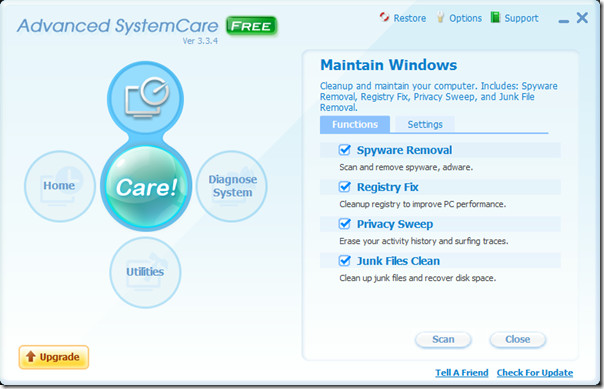Click the Advanced SystemCare title text
This screenshot has width=604, height=389.
pos(117,26)
